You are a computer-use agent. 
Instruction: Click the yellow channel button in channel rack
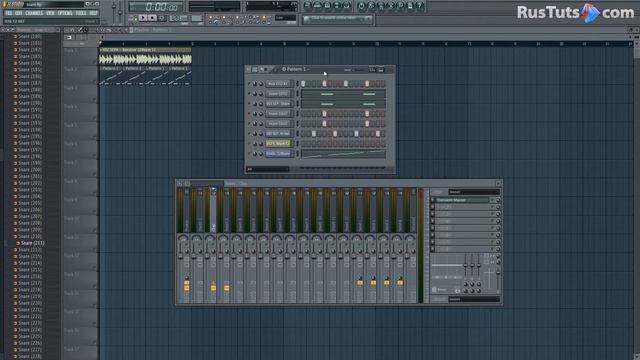[x=278, y=144]
